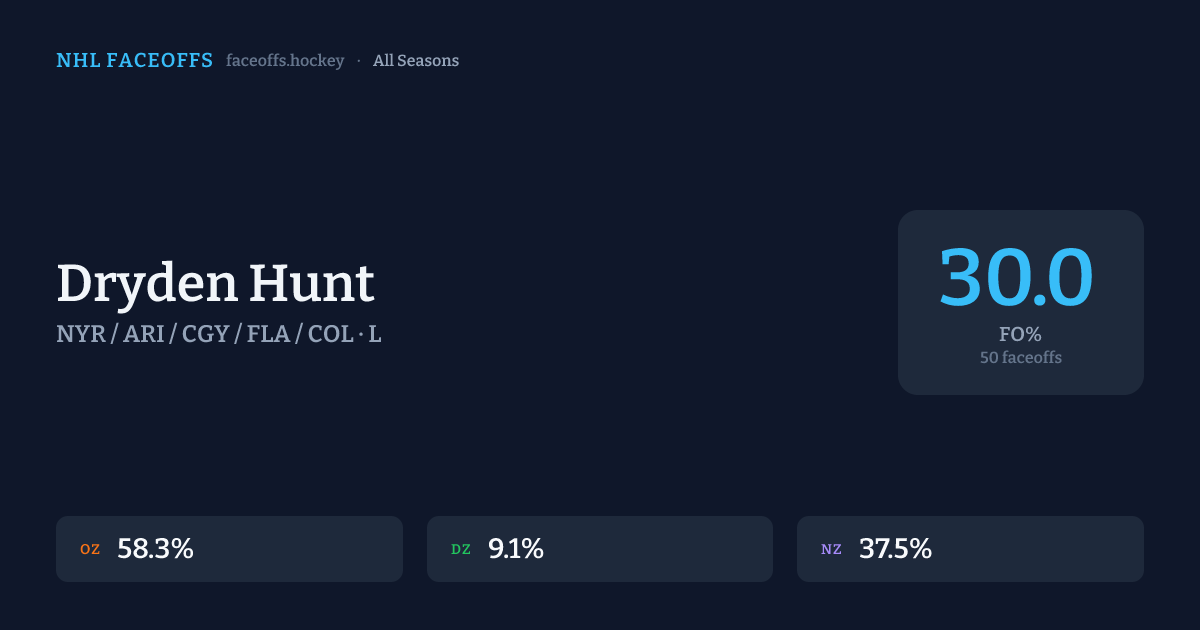This screenshot has height=630, width=1200.
Task: Click the separator dot before All Seasons
Action: click(x=359, y=61)
